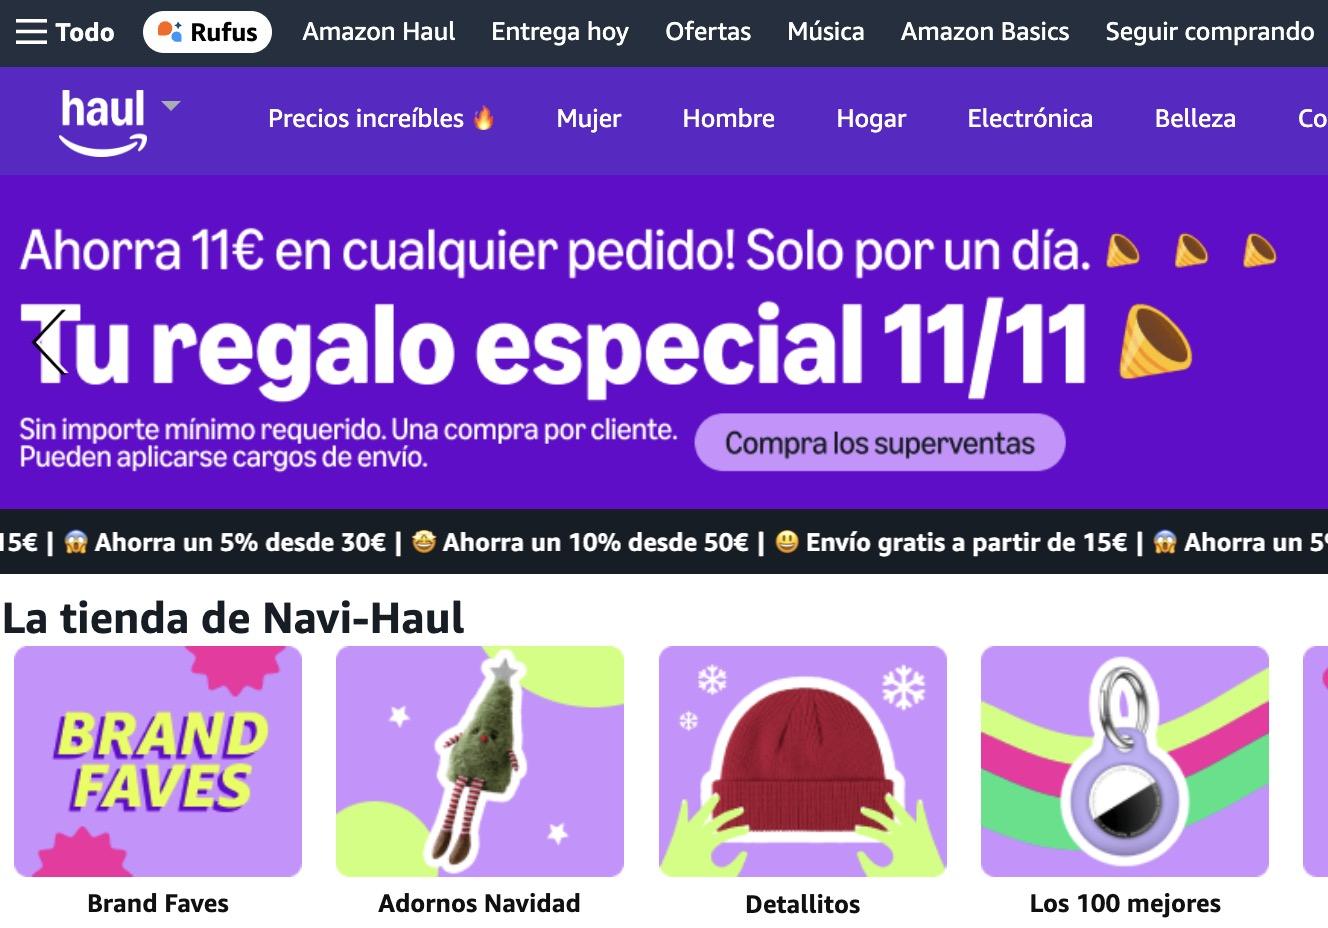Select the Hombre category tab
This screenshot has width=1328, height=928.
click(729, 118)
